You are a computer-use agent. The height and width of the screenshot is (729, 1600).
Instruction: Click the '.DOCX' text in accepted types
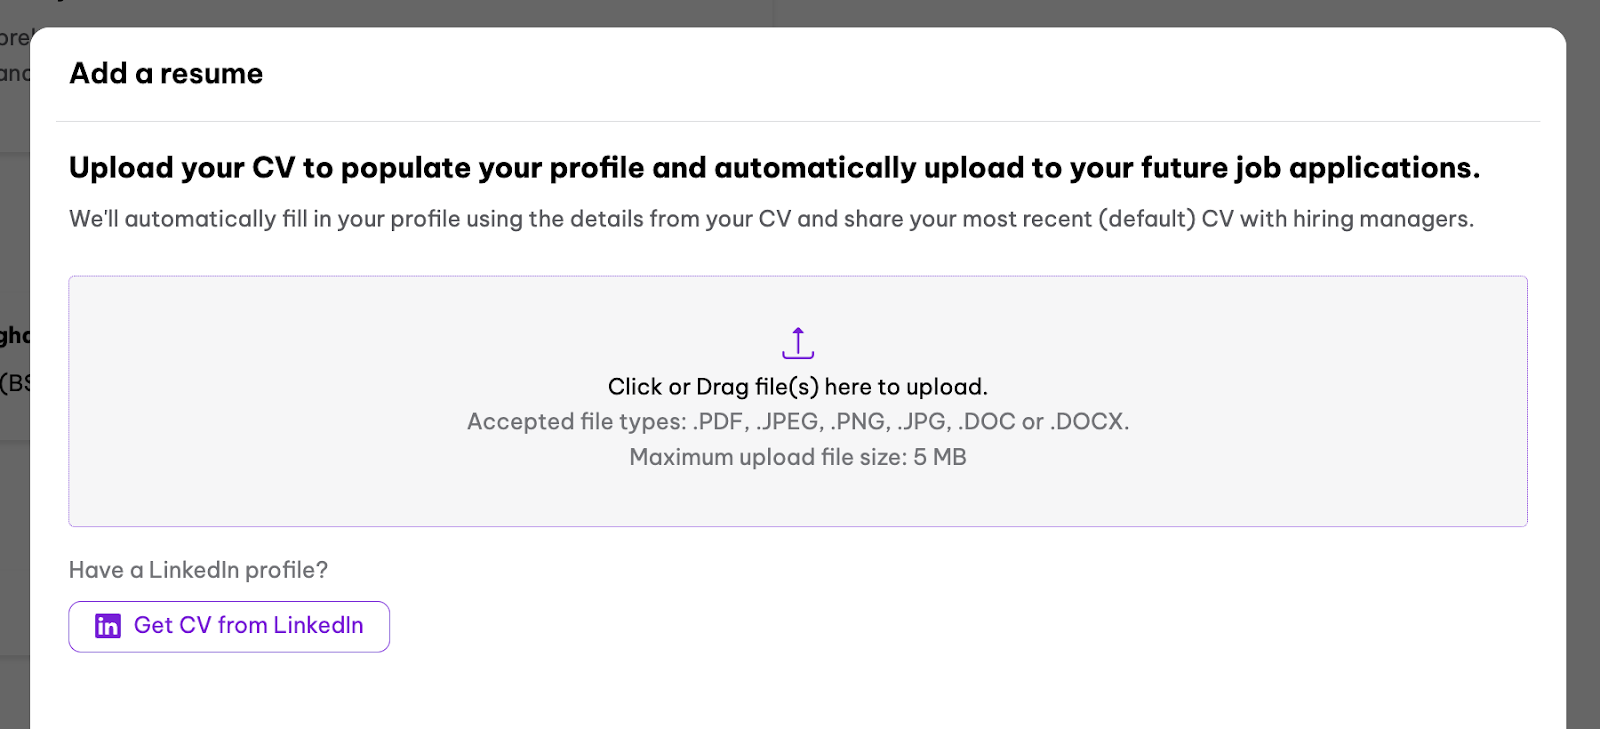1089,422
